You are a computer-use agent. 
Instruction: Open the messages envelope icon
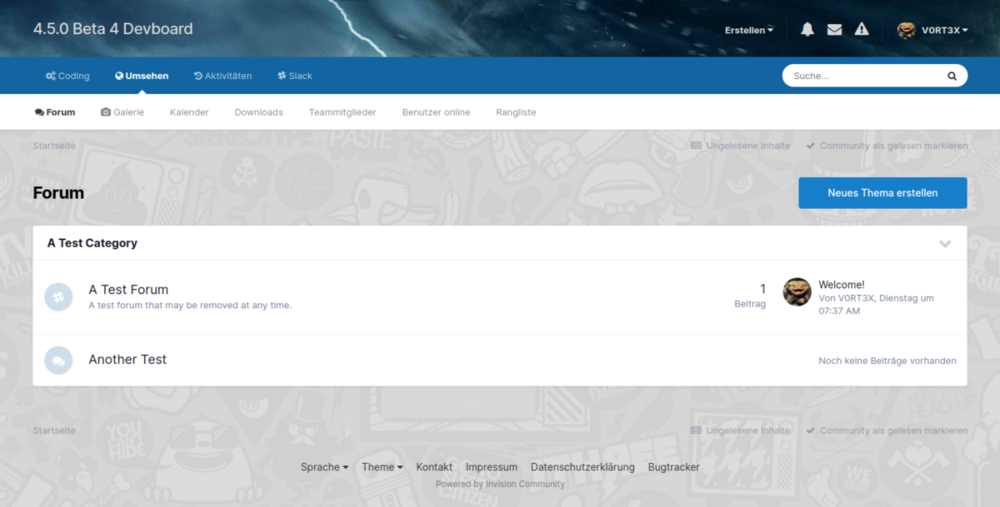[x=834, y=30]
